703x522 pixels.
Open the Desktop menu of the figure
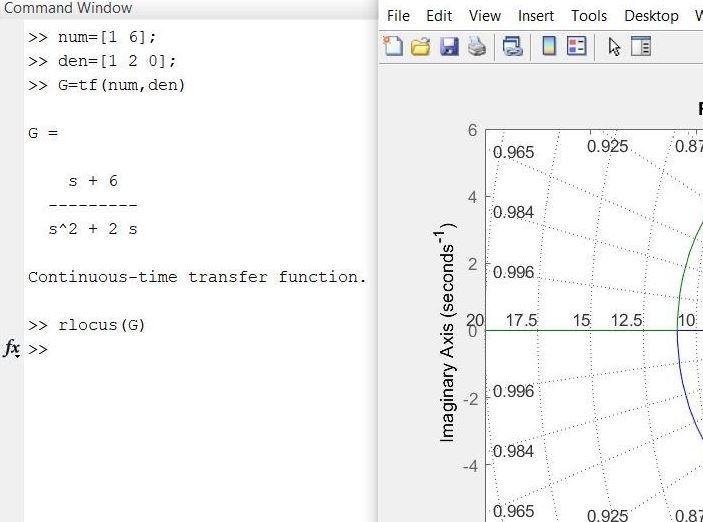651,16
